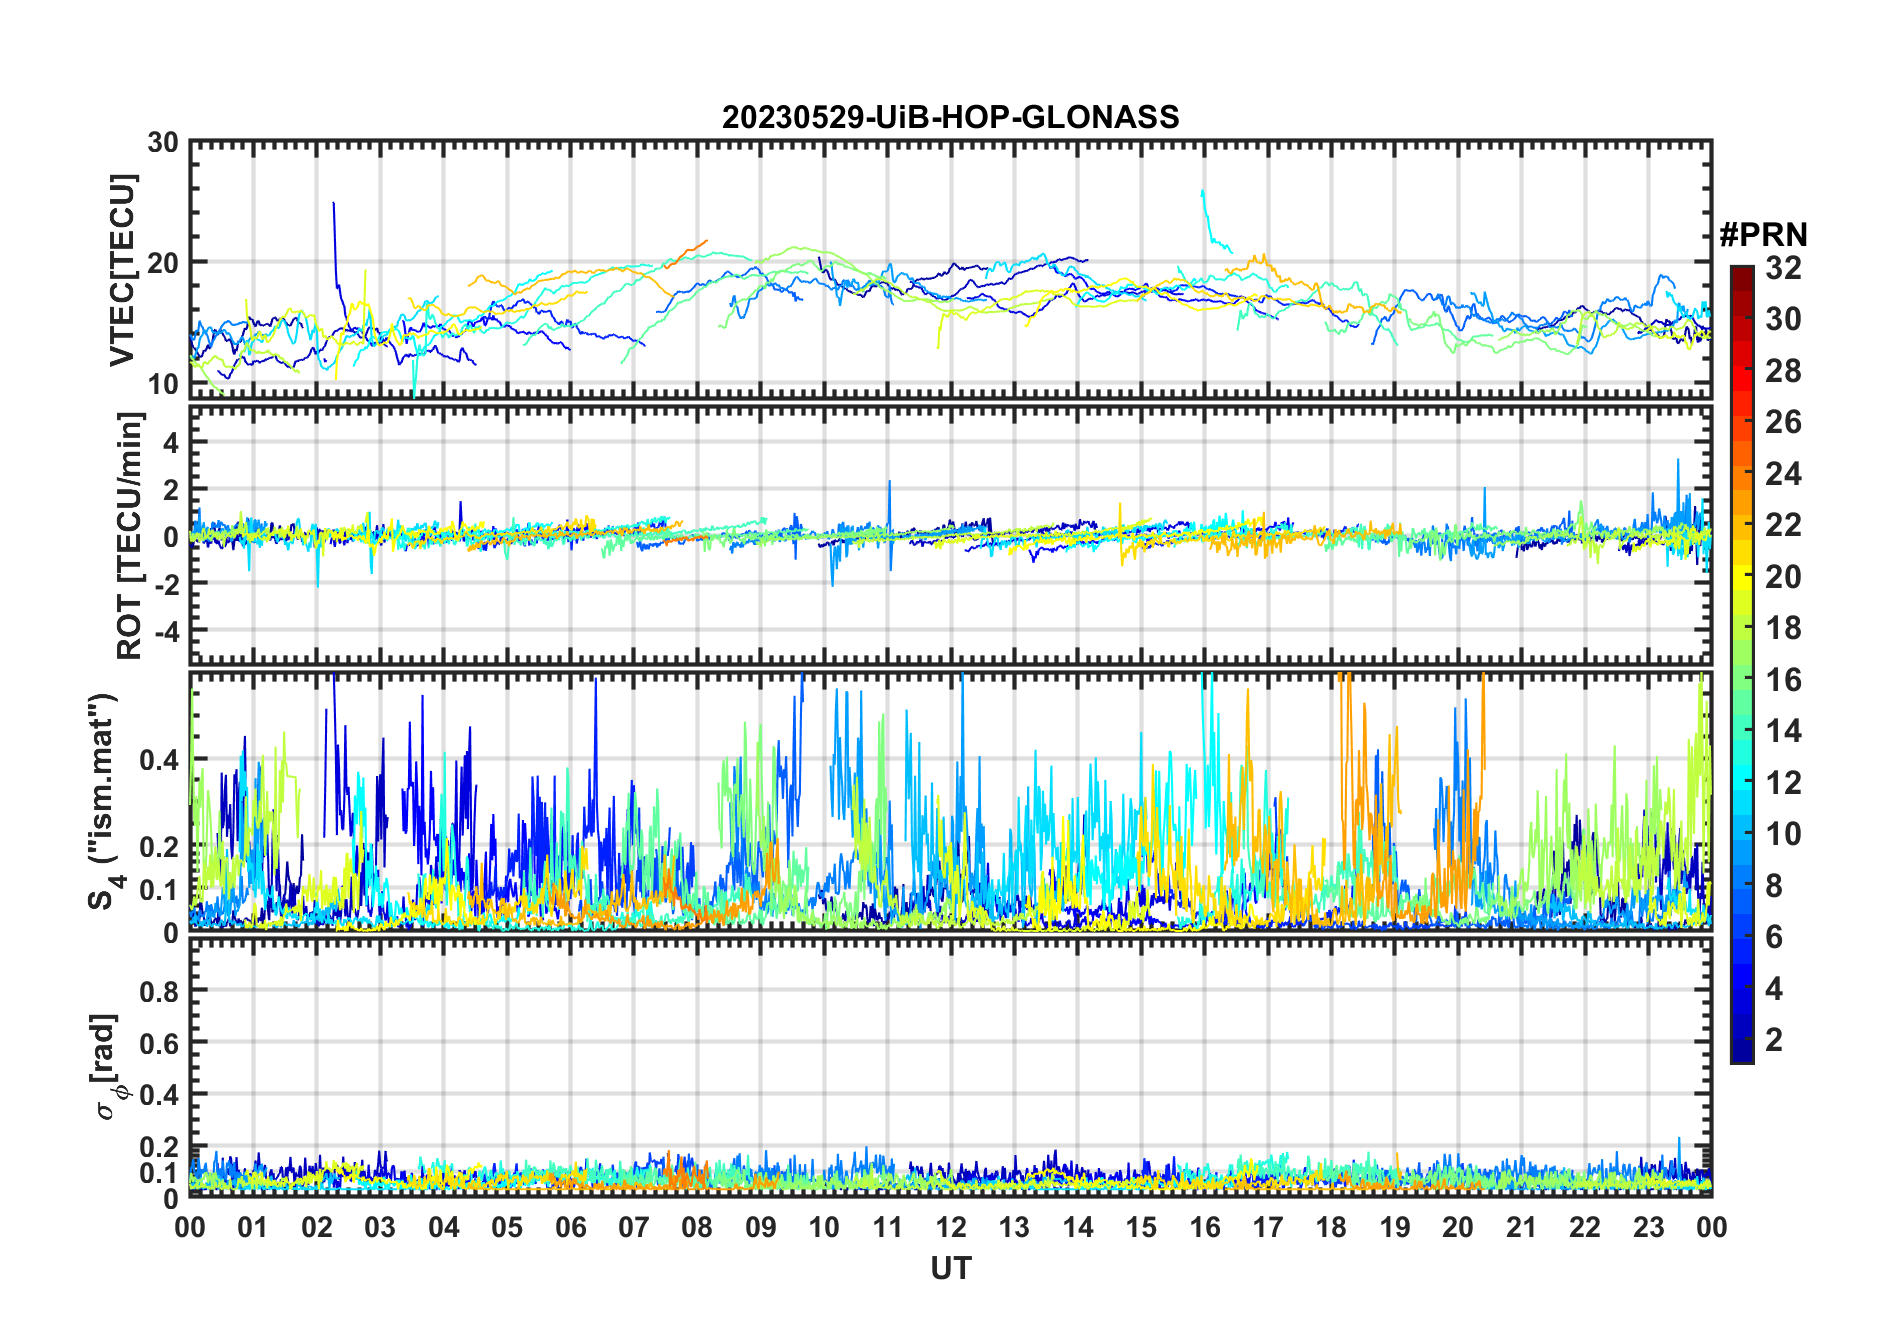Viewport: 1902px width, 1330px height.
Task: Click PRN colorbar tick label 6
Action: pos(1774,936)
